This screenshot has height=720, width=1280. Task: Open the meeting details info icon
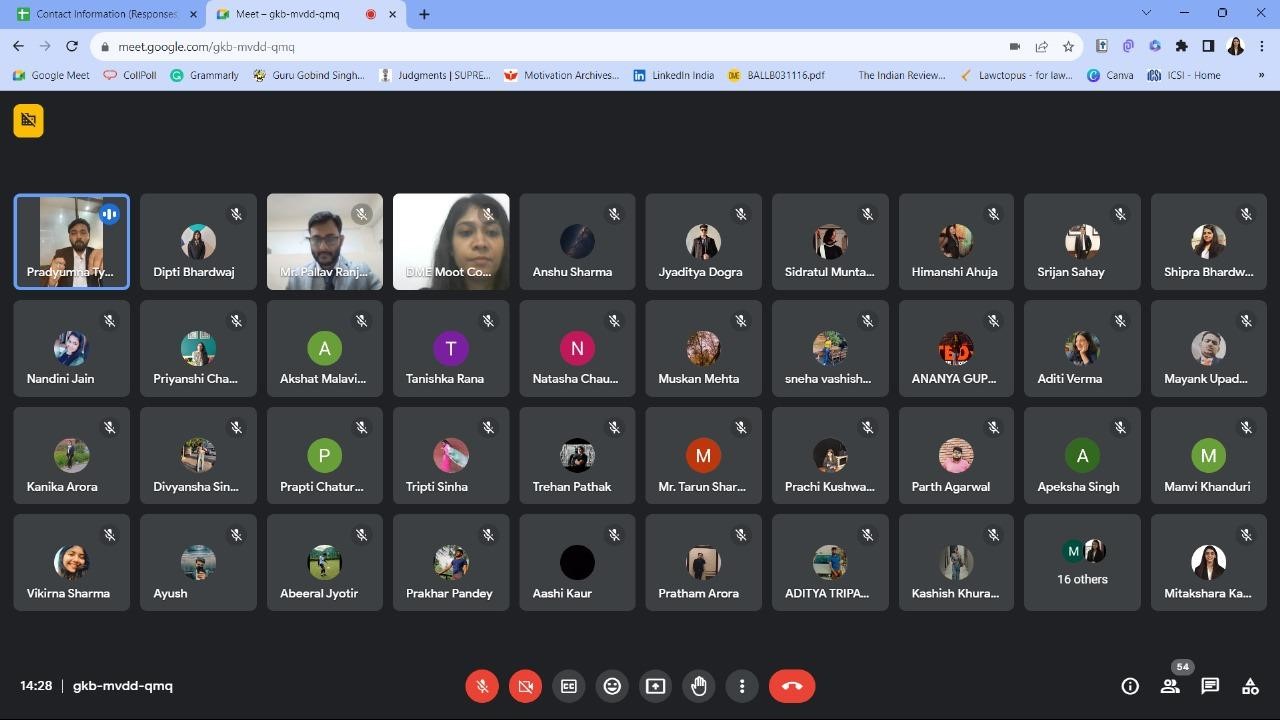(x=1130, y=686)
